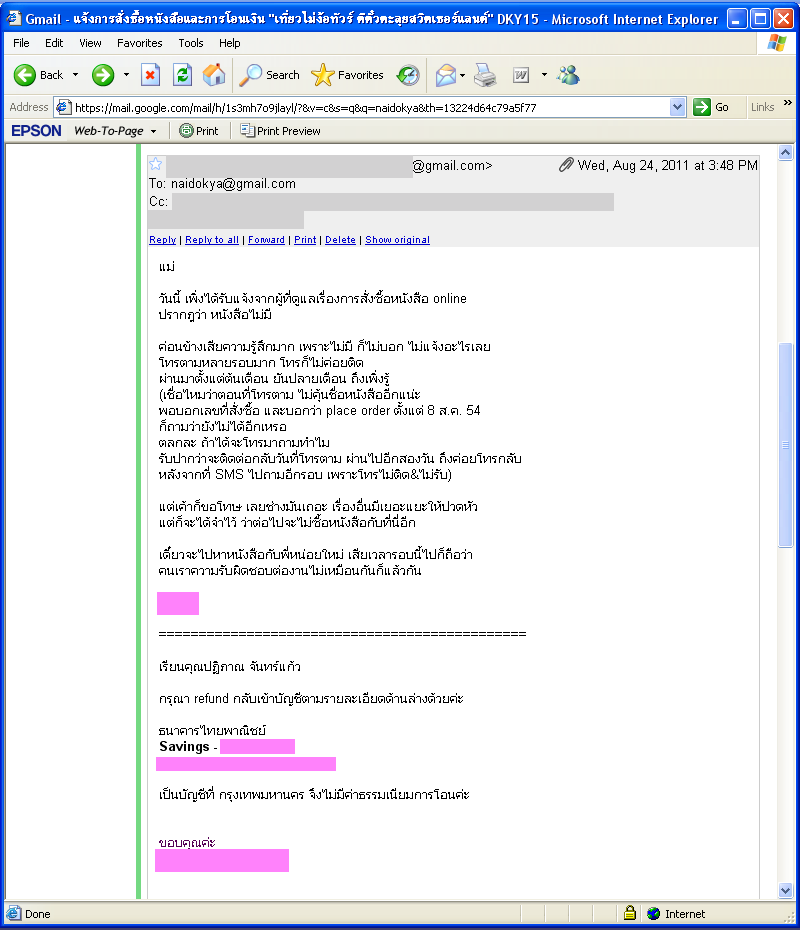Click the Reply link
This screenshot has height=930, width=800.
tap(162, 240)
